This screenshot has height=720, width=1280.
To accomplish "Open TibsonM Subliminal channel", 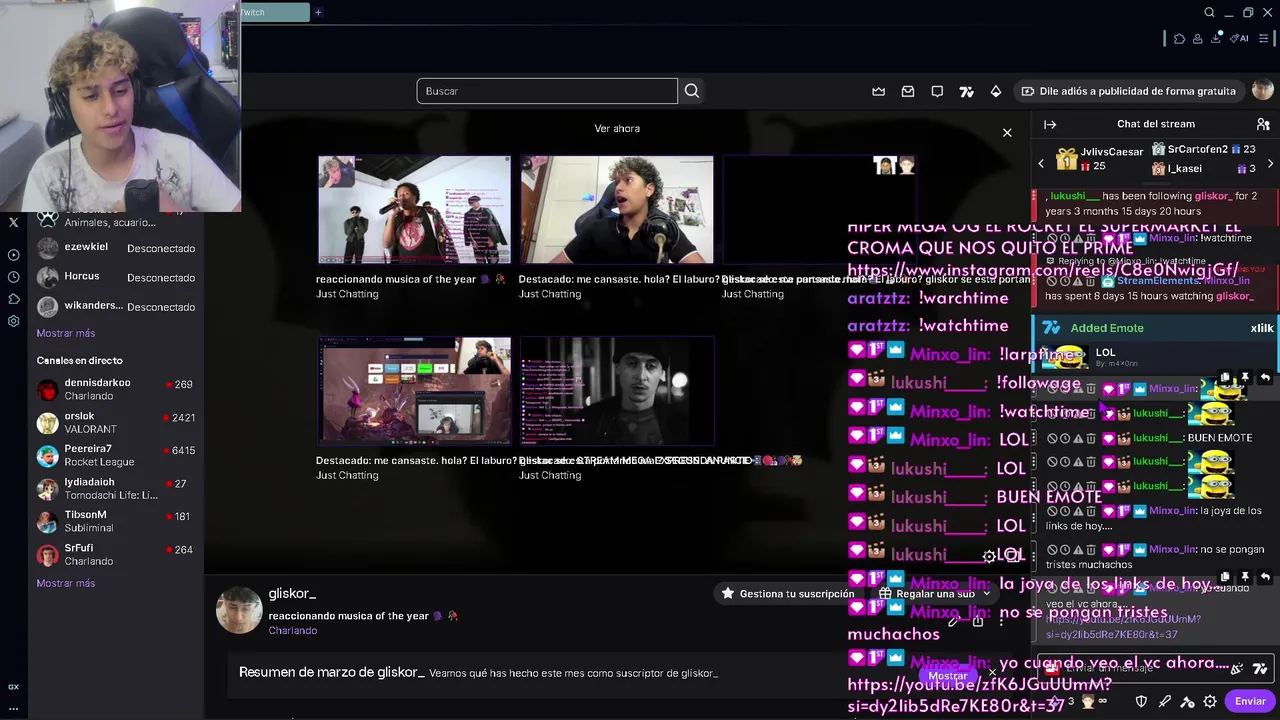I will [115, 521].
